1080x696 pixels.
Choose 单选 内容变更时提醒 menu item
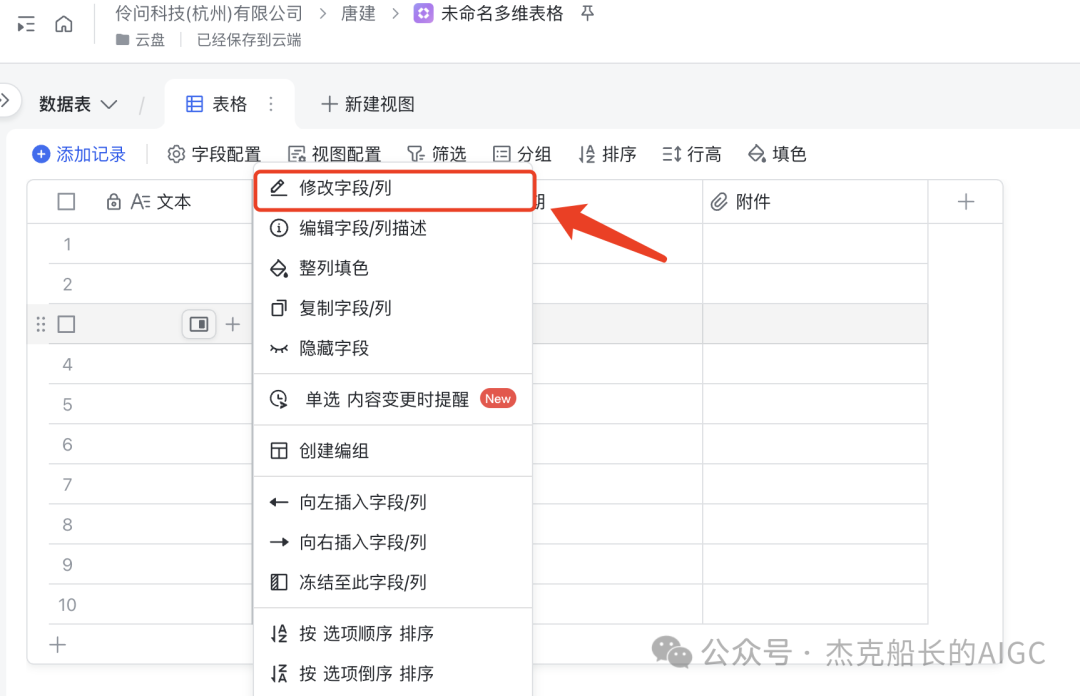tap(394, 399)
